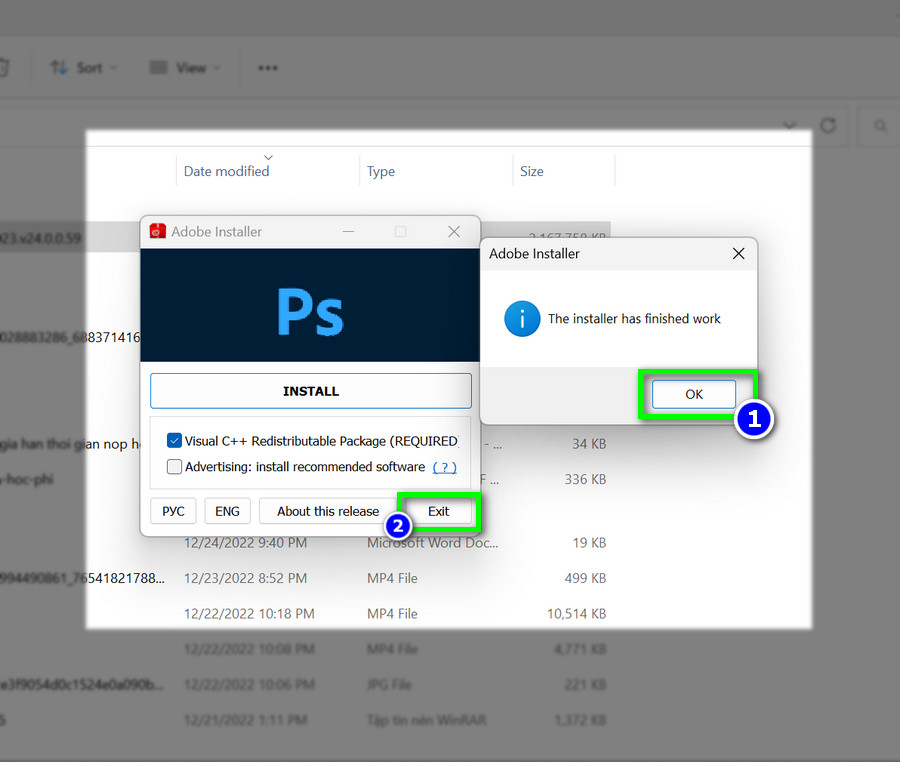Open About this release
The height and width of the screenshot is (762, 900).
click(328, 511)
